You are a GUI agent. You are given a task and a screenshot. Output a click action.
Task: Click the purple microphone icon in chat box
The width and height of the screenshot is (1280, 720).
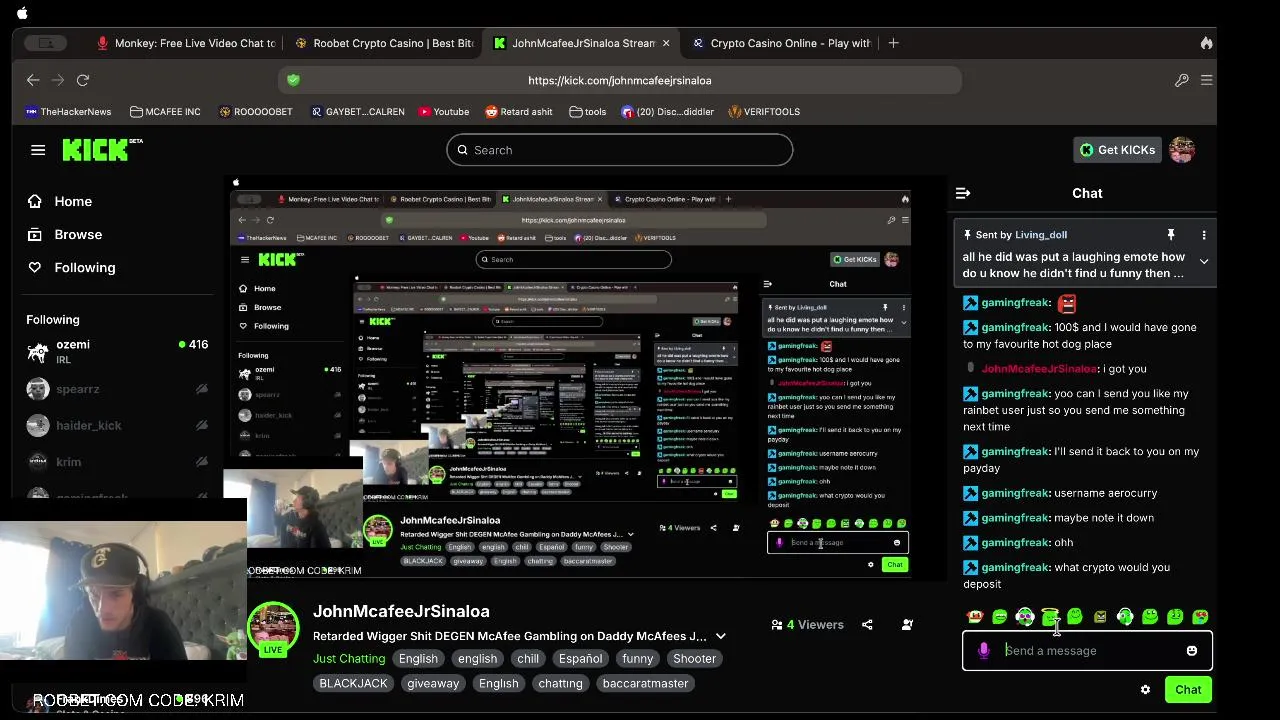pyautogui.click(x=984, y=651)
